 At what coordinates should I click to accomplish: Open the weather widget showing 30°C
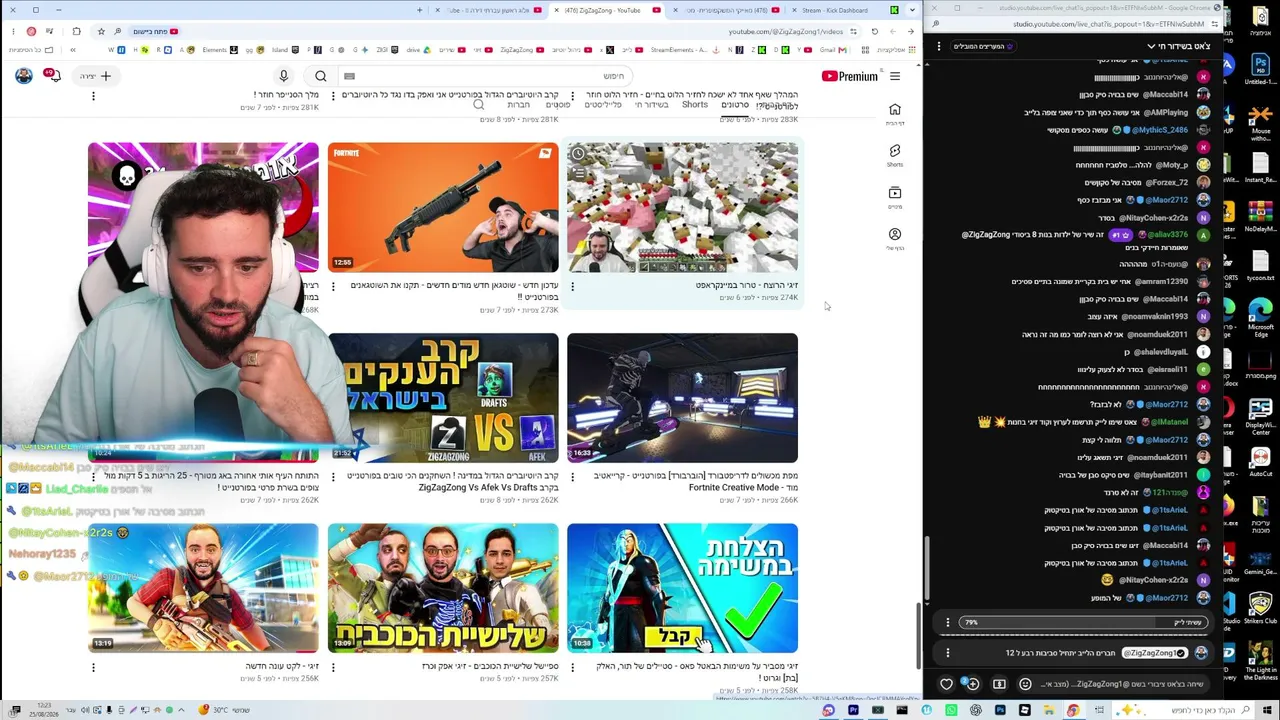225,711
